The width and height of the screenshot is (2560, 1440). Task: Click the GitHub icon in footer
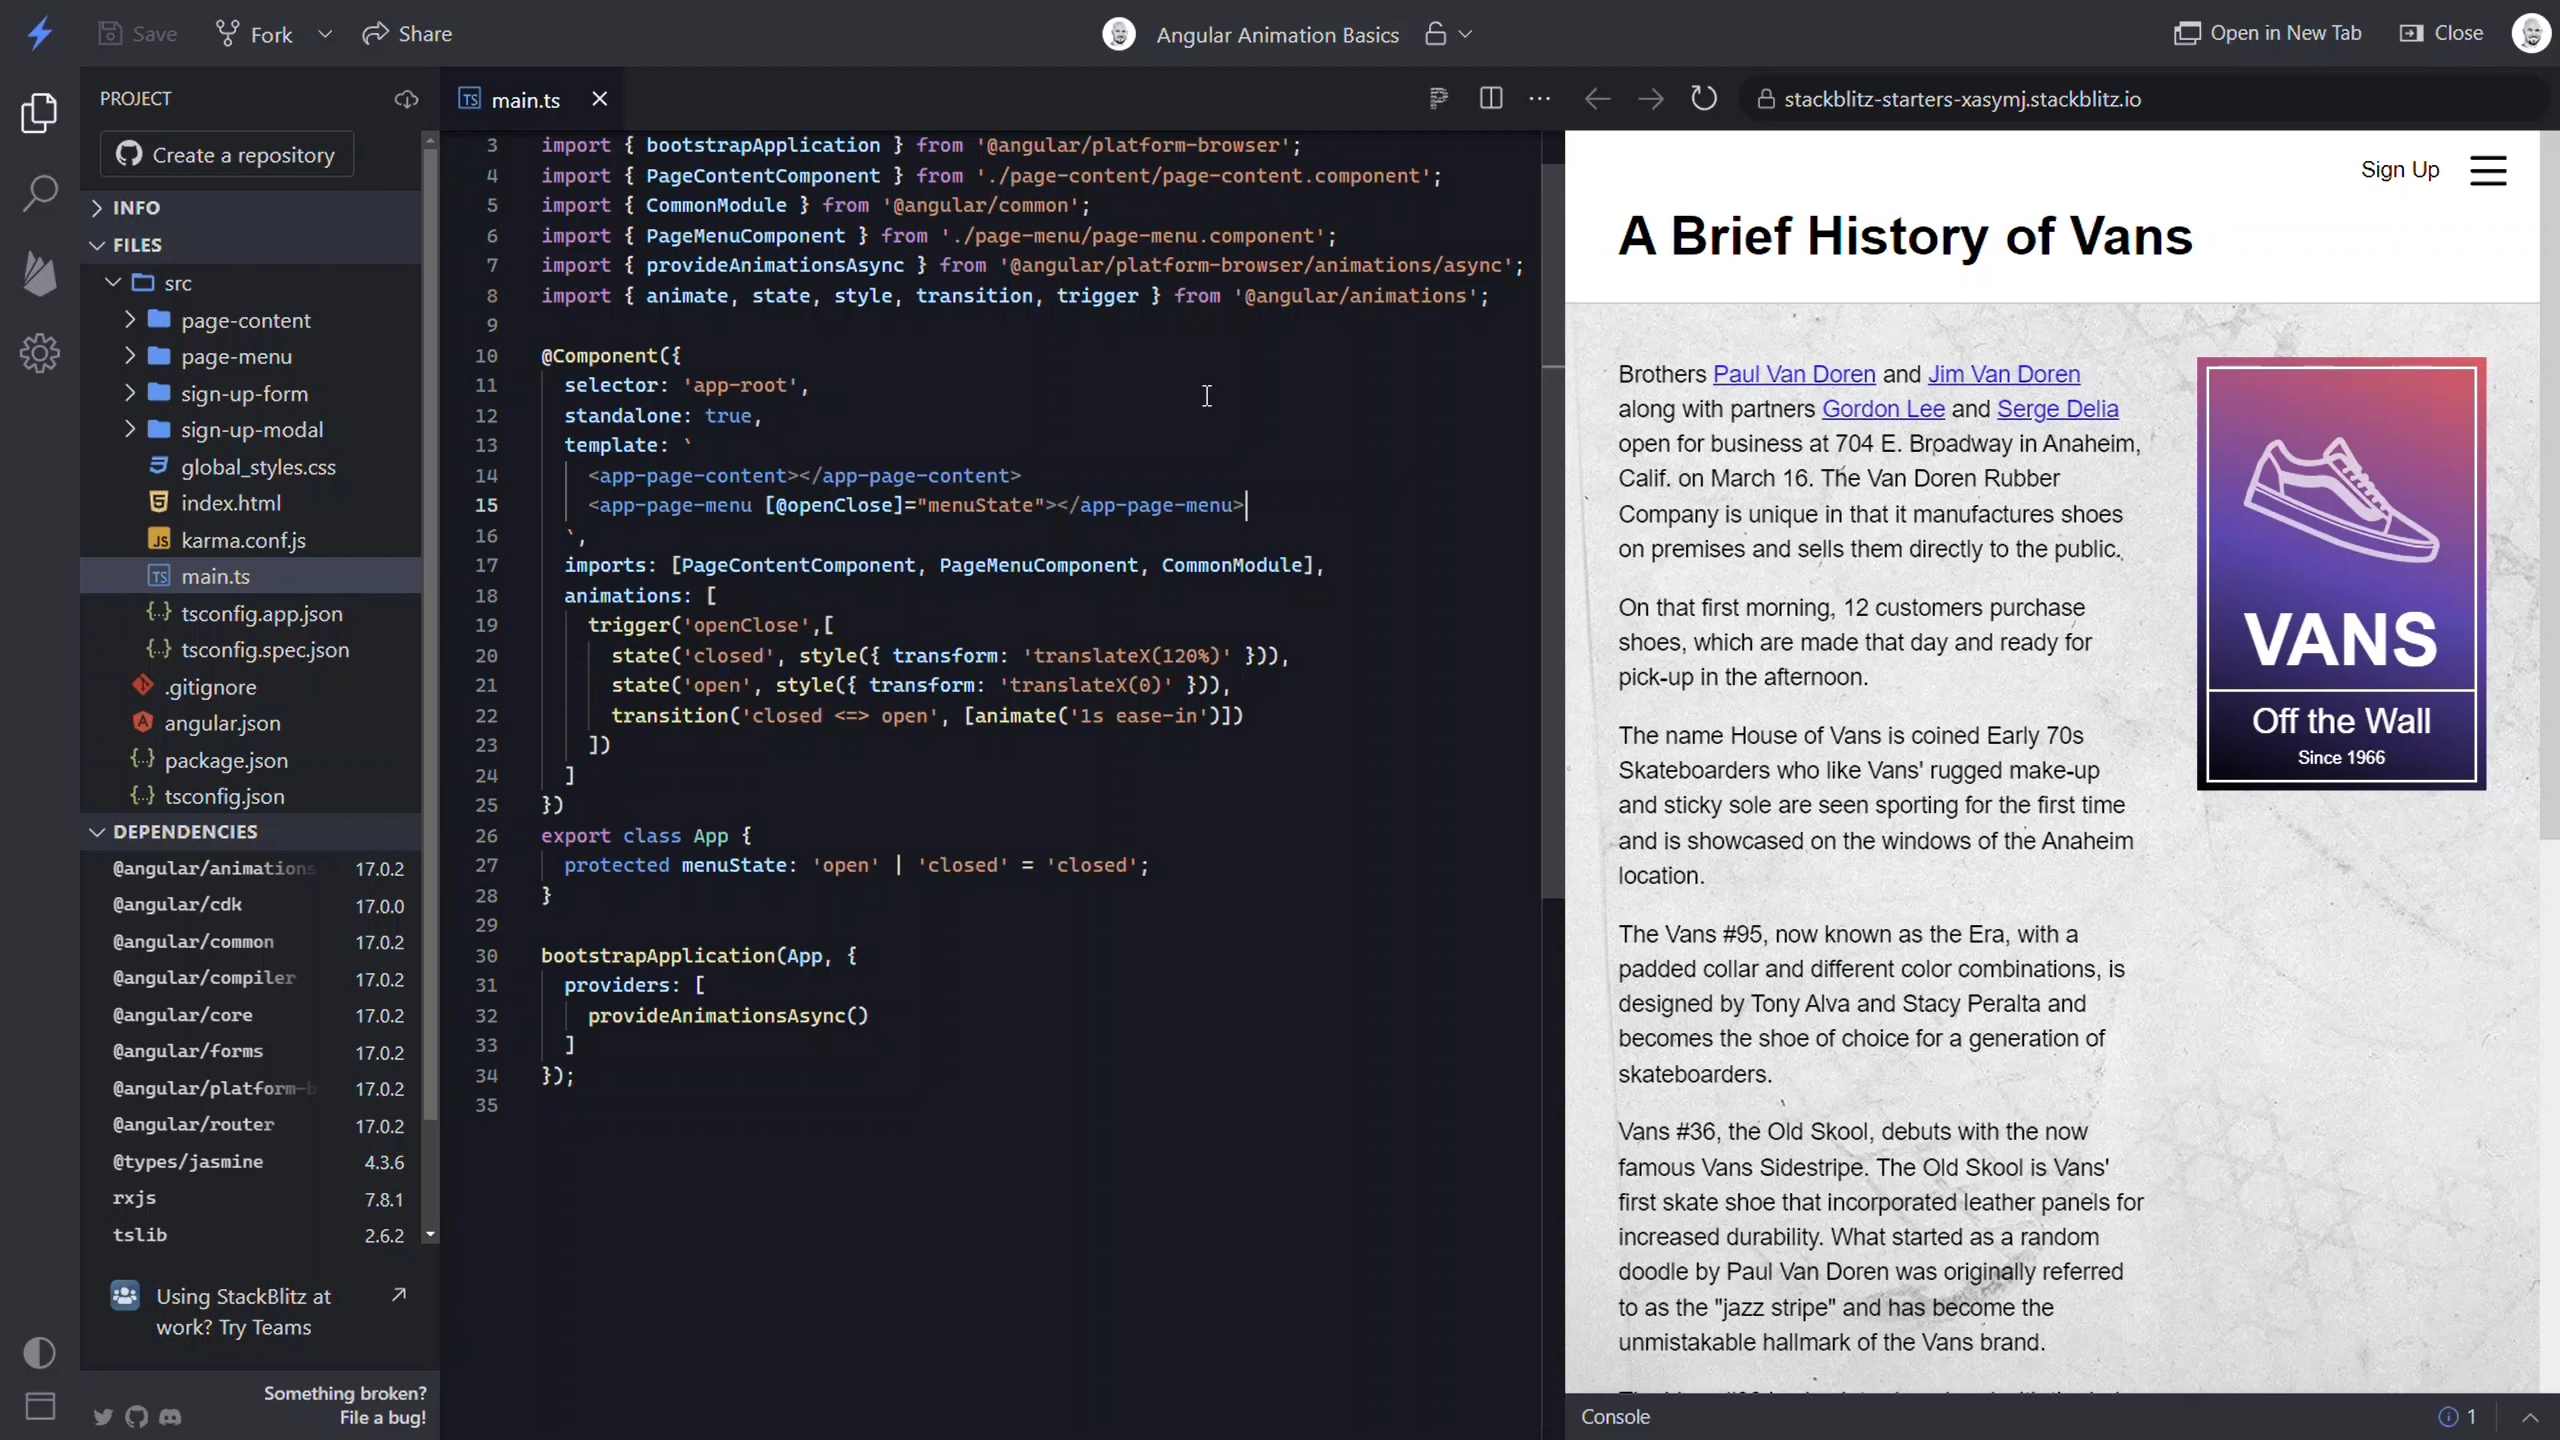coord(137,1416)
